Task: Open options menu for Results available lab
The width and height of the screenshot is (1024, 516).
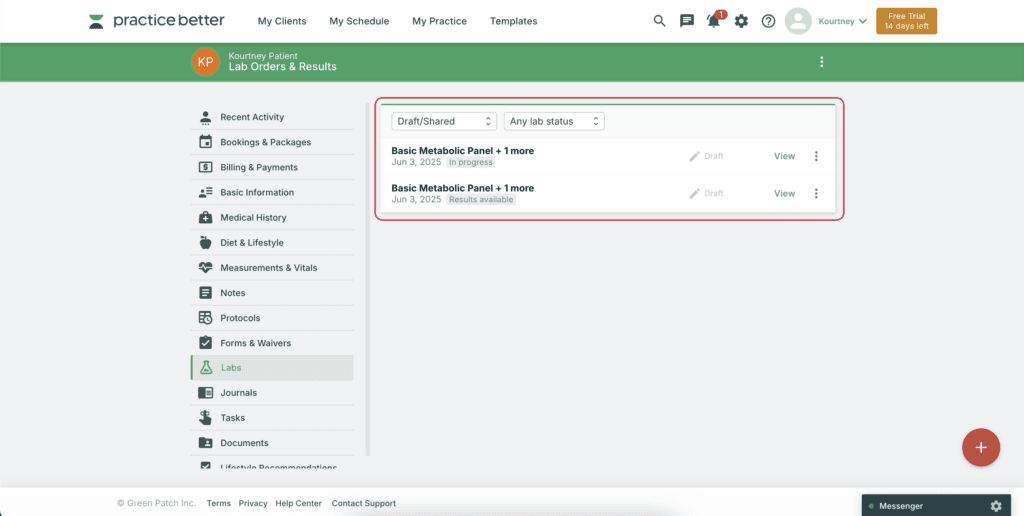Action: click(x=816, y=193)
